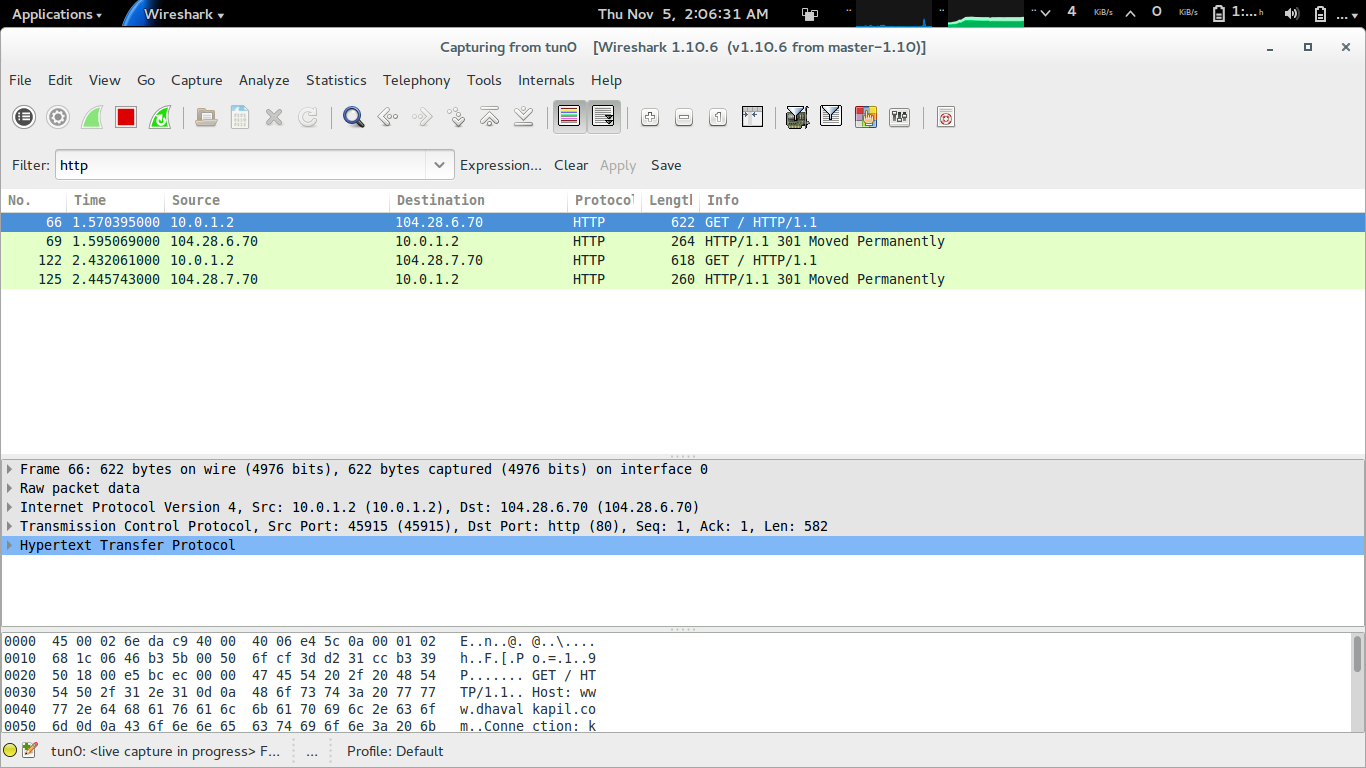Restart the live capture icon

point(160,117)
